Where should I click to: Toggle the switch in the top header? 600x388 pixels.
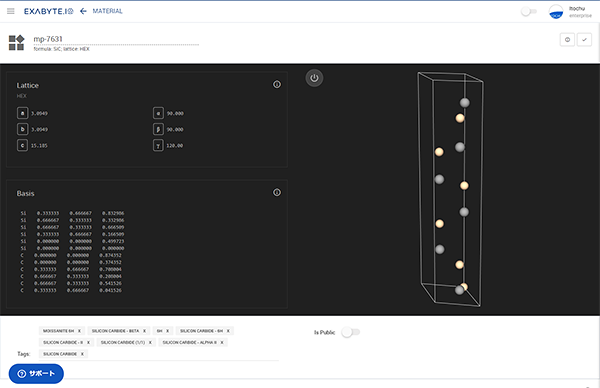pyautogui.click(x=529, y=11)
